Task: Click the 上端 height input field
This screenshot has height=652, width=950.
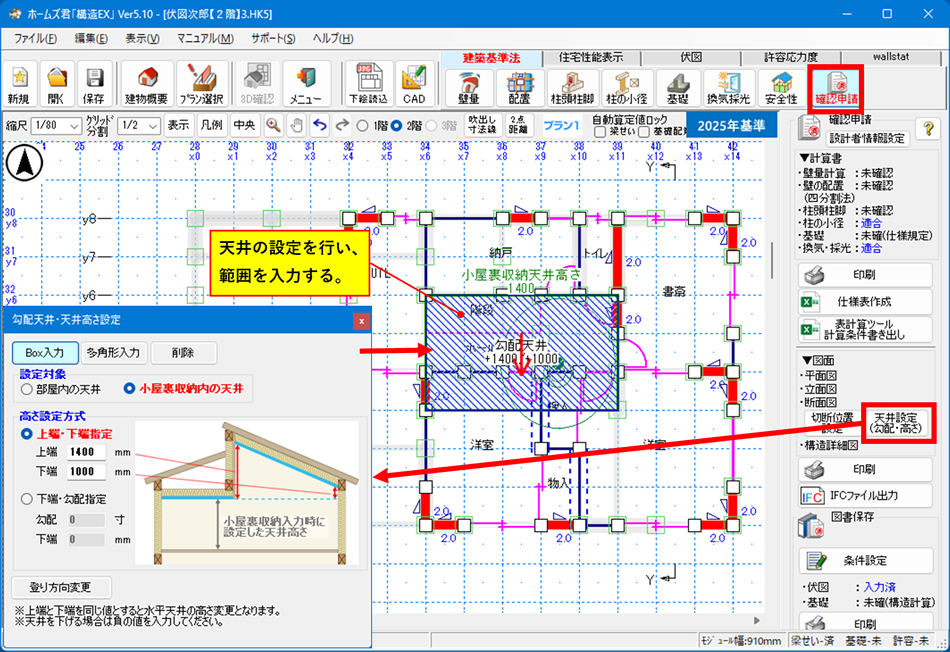Action: (86, 452)
